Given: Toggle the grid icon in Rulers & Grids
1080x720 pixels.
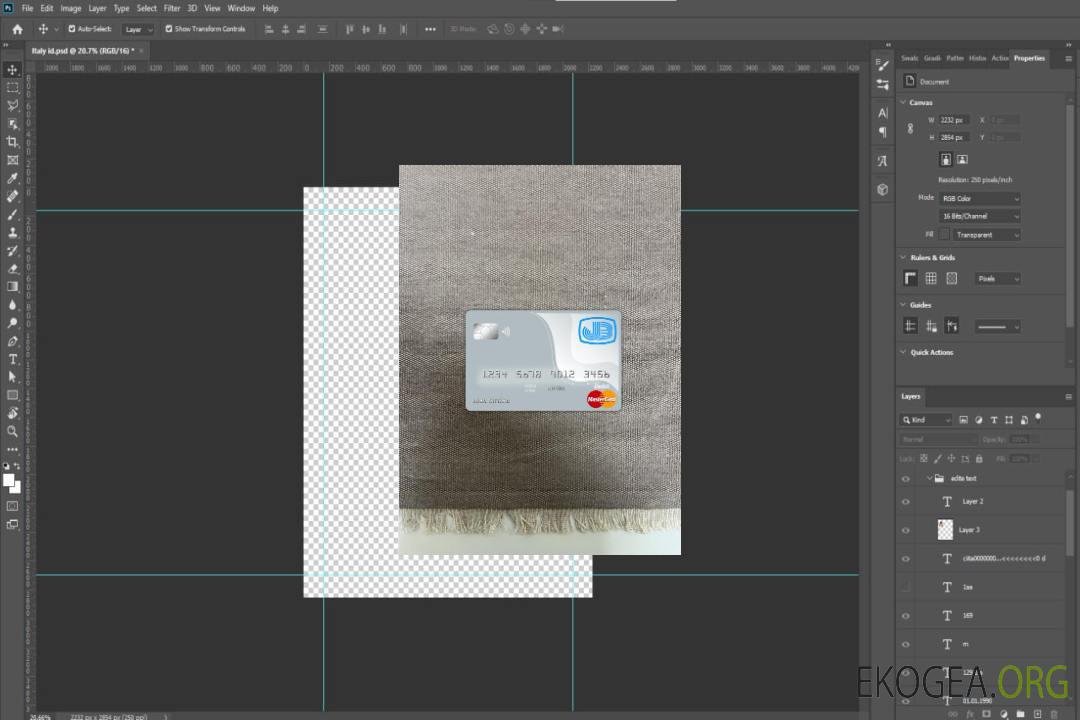Looking at the screenshot, I should pos(931,278).
